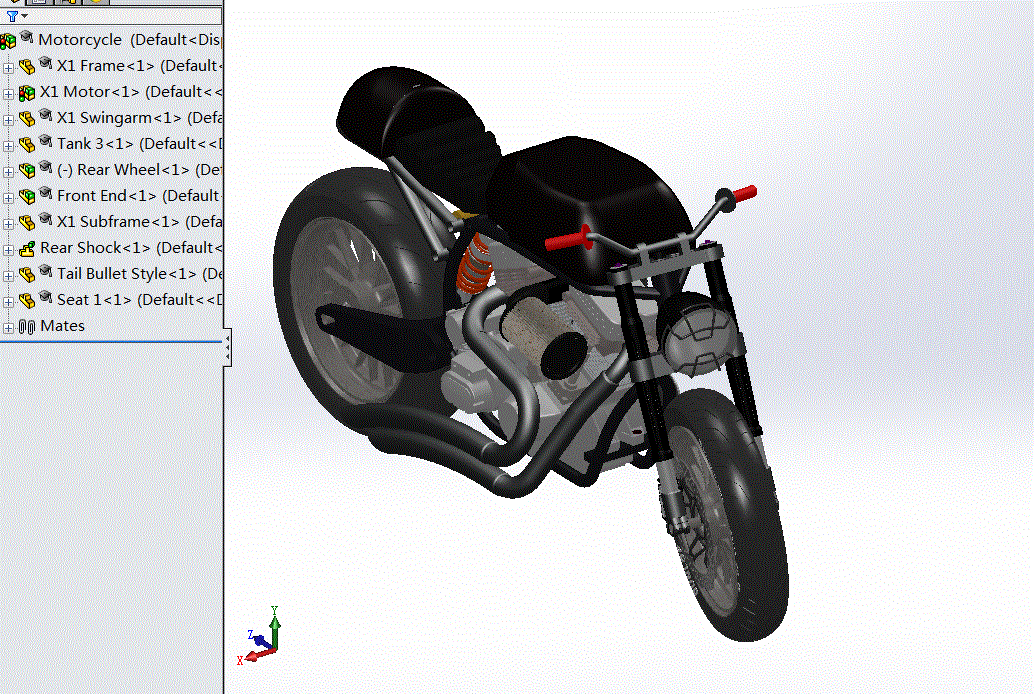
Task: Select the (-) Rear Wheel<1> label
Action: coord(123,170)
